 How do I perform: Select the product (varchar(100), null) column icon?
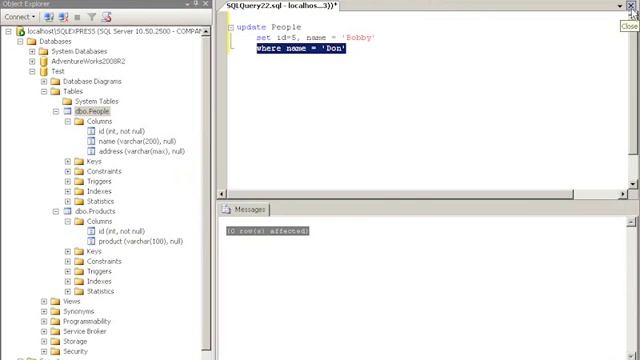point(91,241)
